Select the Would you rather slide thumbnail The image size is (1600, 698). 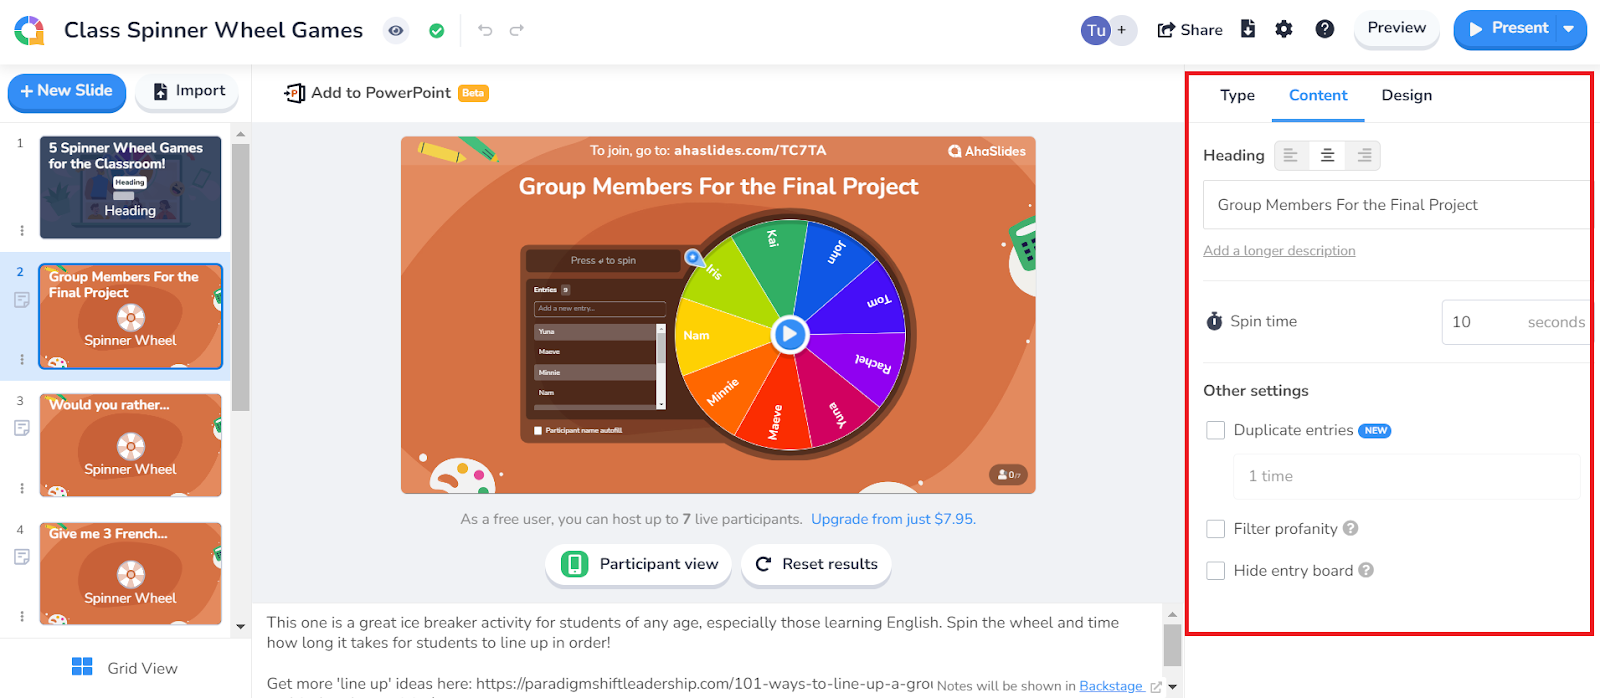(130, 445)
